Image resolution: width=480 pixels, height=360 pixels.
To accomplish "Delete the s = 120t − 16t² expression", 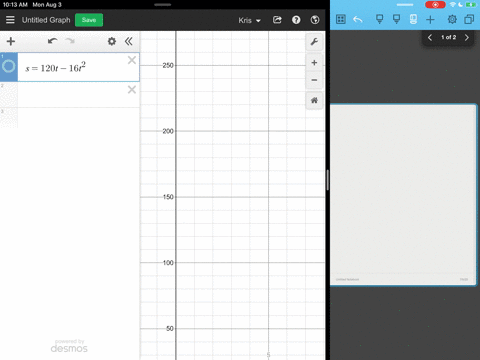I will (132, 60).
